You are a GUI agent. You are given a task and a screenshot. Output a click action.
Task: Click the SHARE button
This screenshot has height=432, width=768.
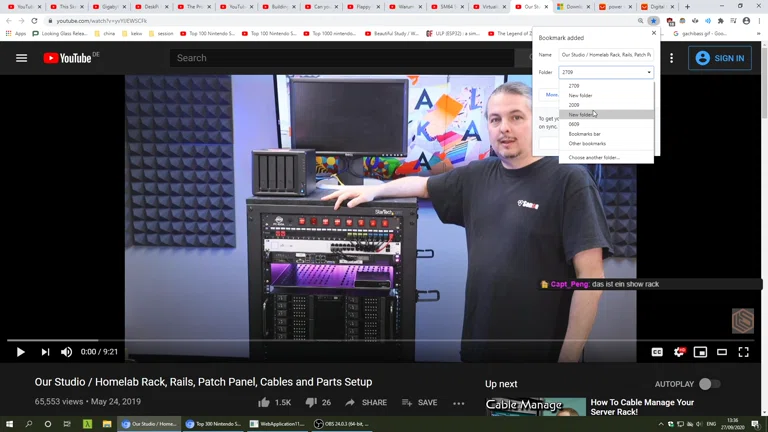(x=366, y=402)
